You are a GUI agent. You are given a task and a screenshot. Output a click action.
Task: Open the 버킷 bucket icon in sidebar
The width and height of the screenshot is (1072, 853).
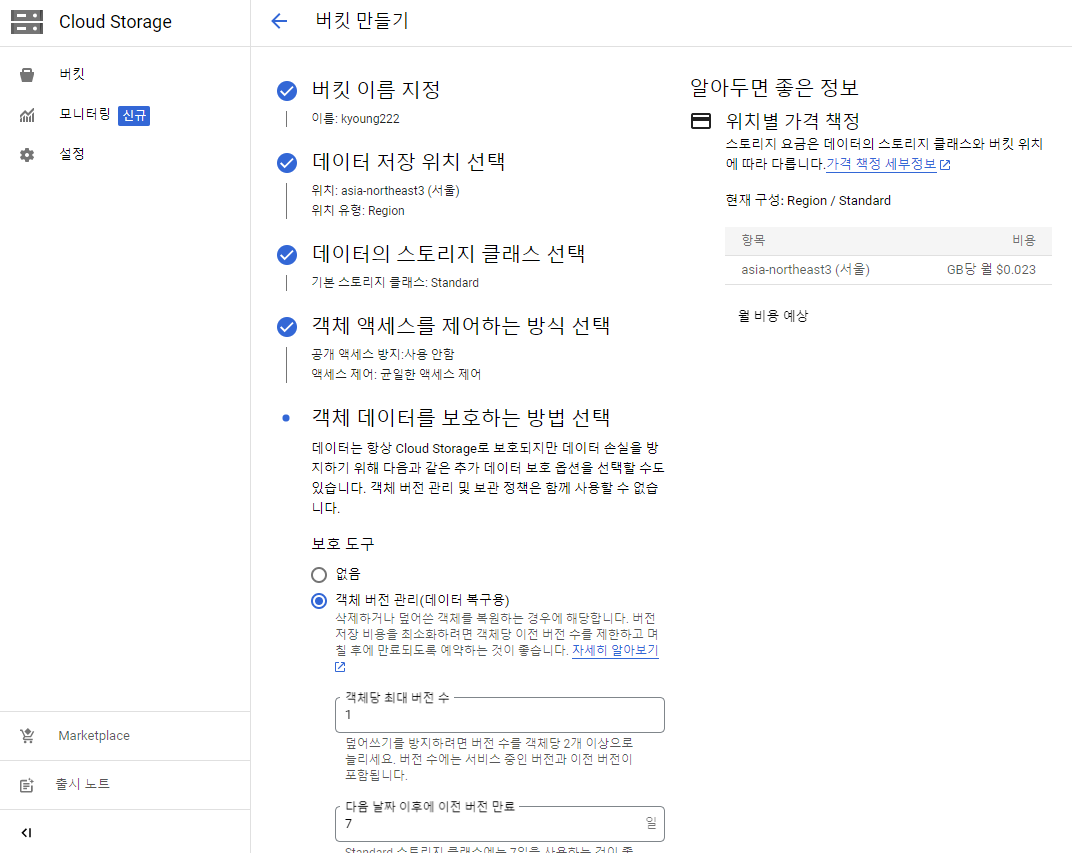point(27,75)
